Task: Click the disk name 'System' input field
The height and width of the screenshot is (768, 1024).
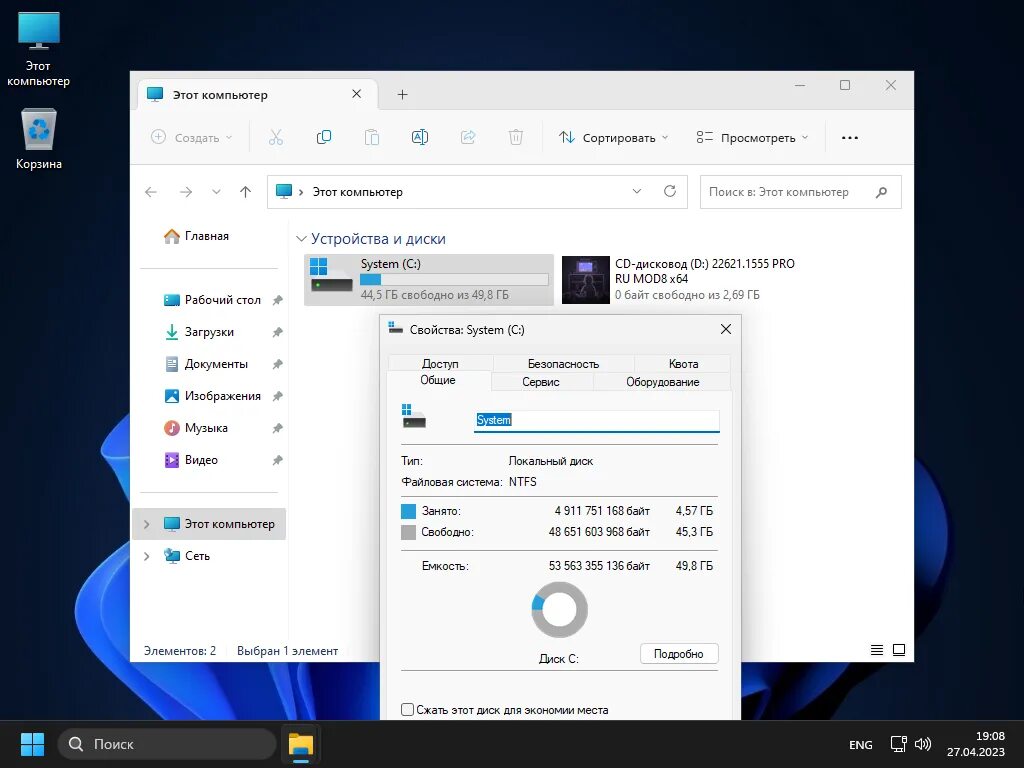Action: click(596, 420)
